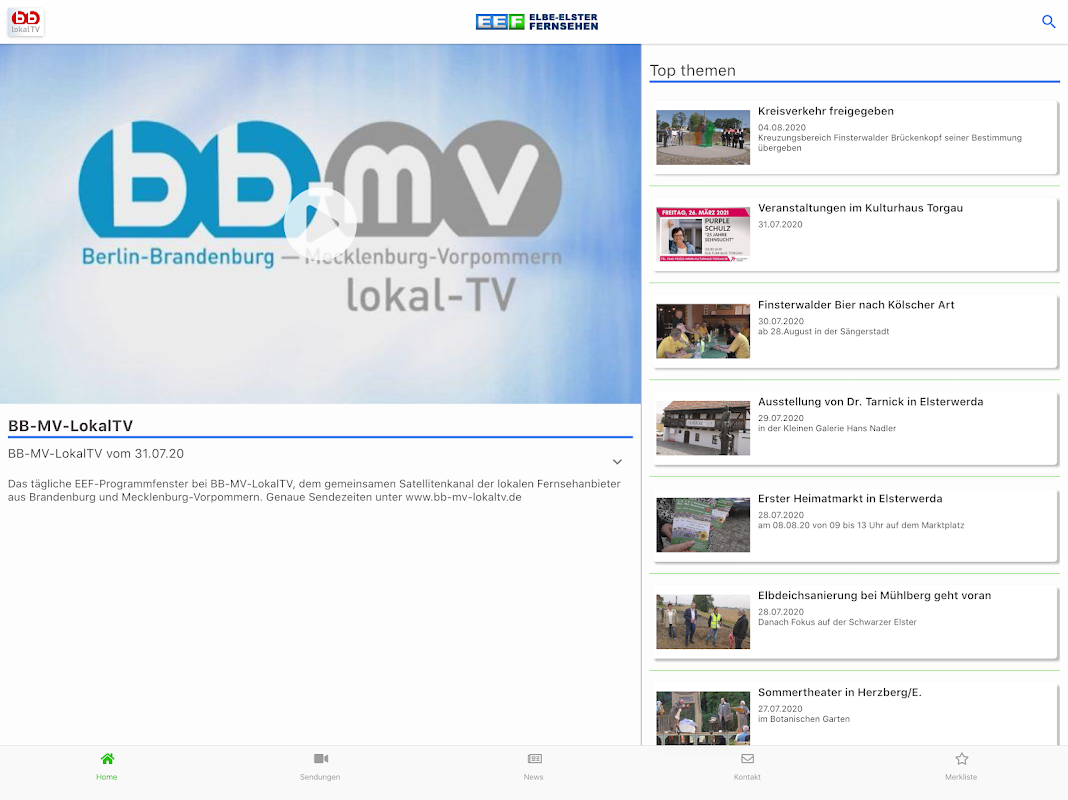The height and width of the screenshot is (800, 1068).
Task: Open the search magnifier icon
Action: coord(1048,22)
